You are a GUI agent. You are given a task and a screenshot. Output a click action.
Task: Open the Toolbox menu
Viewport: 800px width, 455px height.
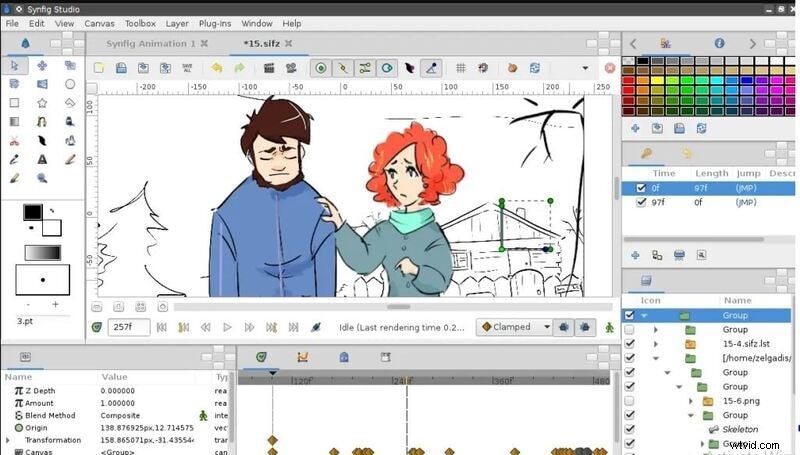point(140,23)
